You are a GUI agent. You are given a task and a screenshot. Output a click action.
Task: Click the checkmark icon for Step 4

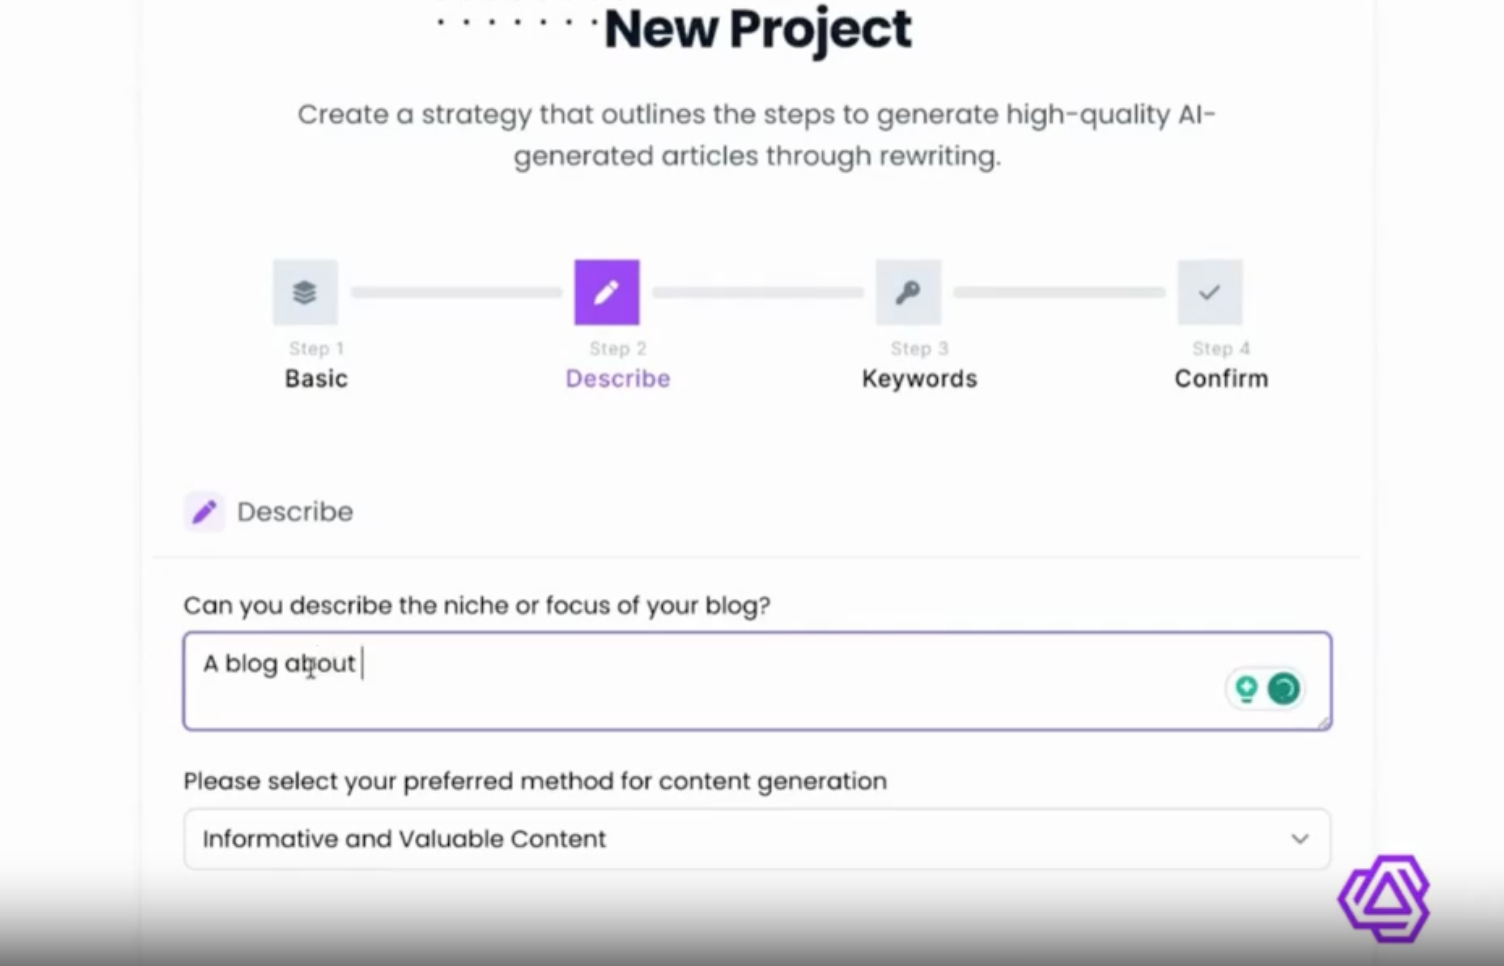point(1209,292)
